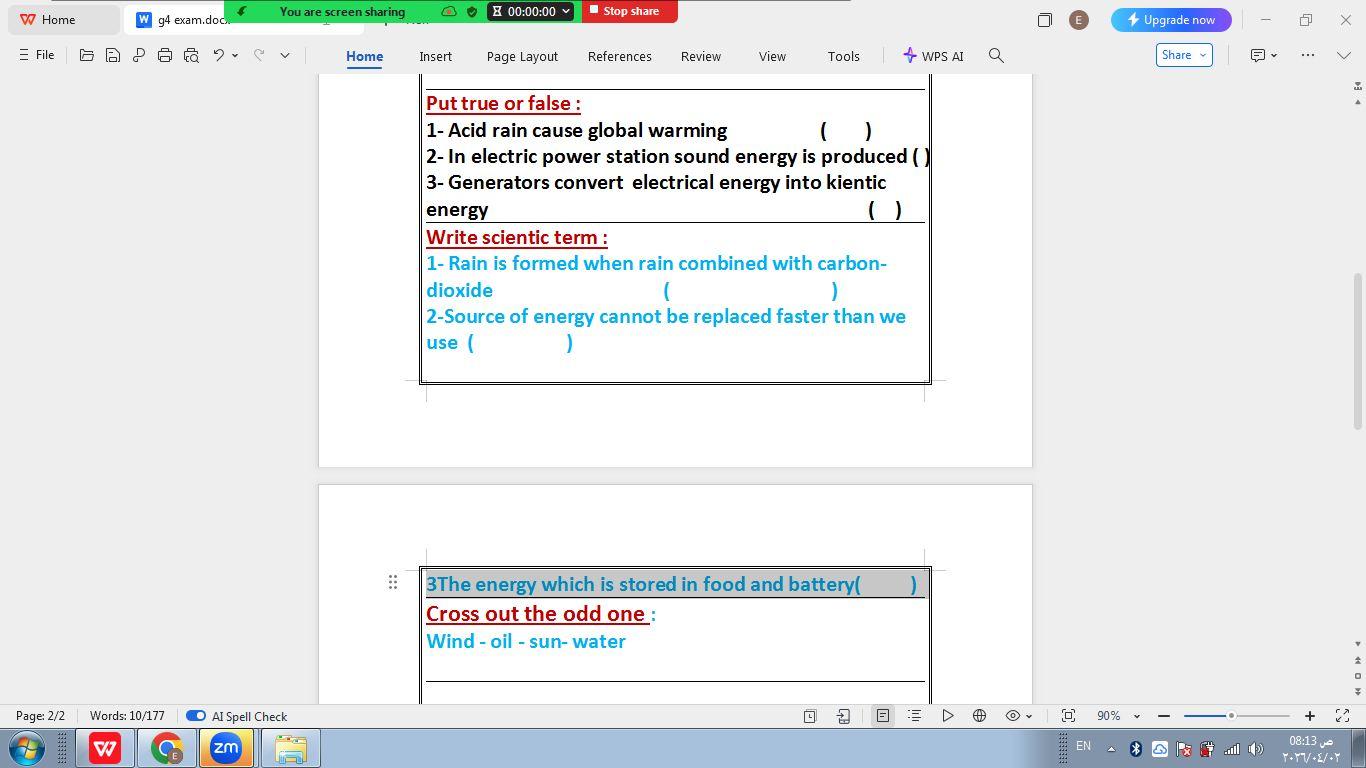The width and height of the screenshot is (1366, 768).
Task: Switch to the Home ribbon tab
Action: [364, 56]
